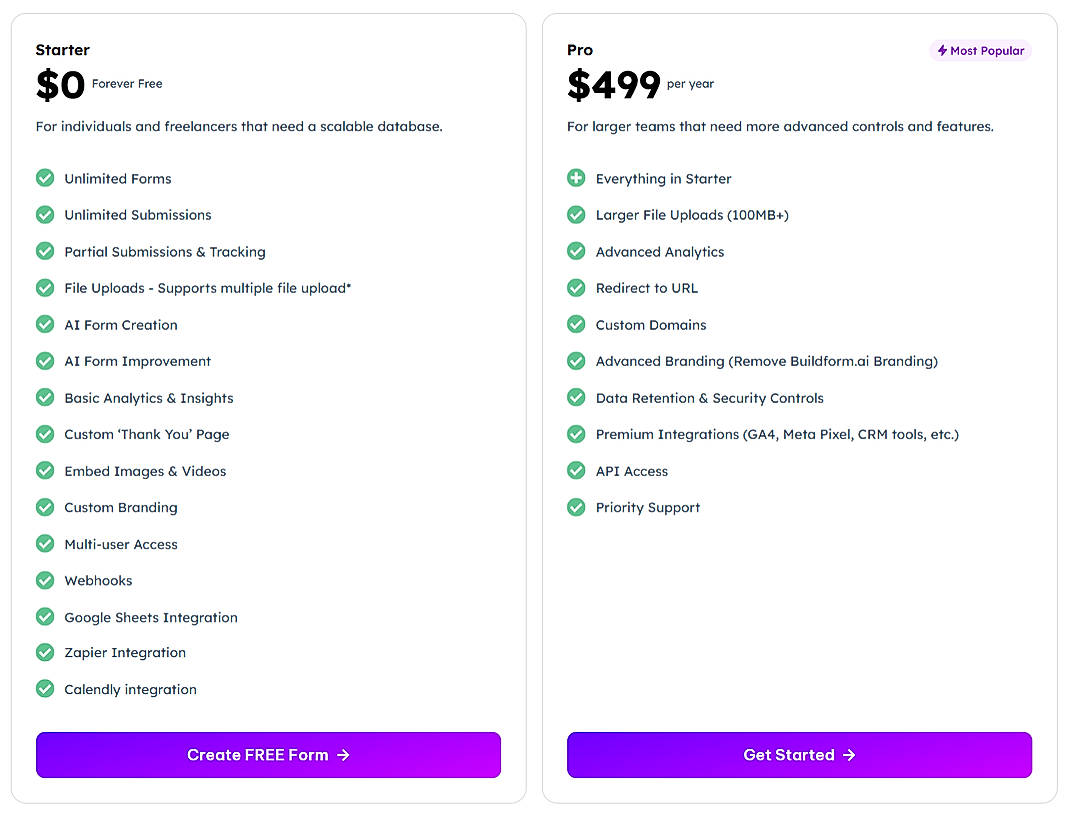Select the checkmark beside Priority Support
Screen dimensions: 1070x818
point(576,507)
